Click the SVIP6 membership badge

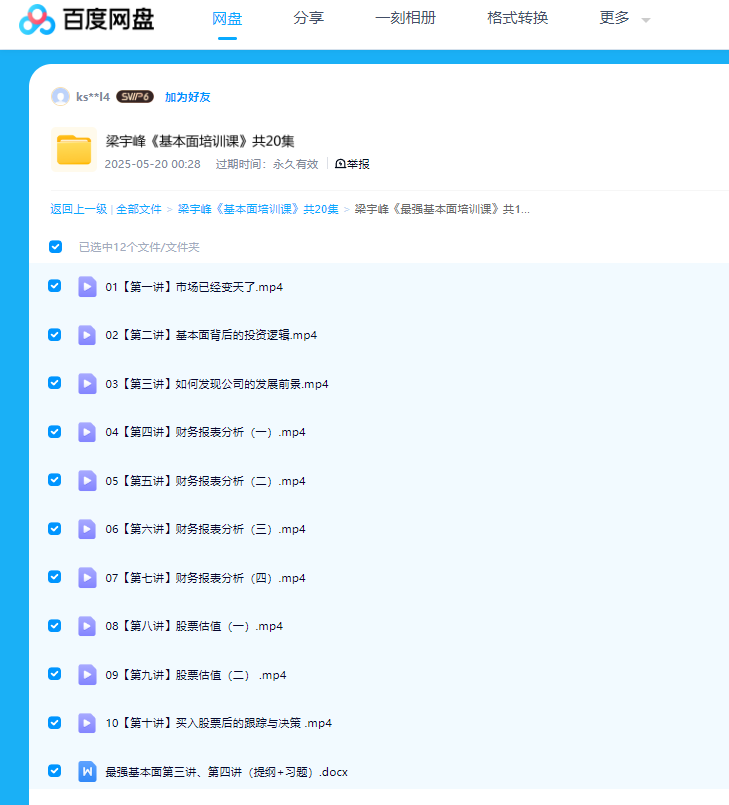coord(135,97)
